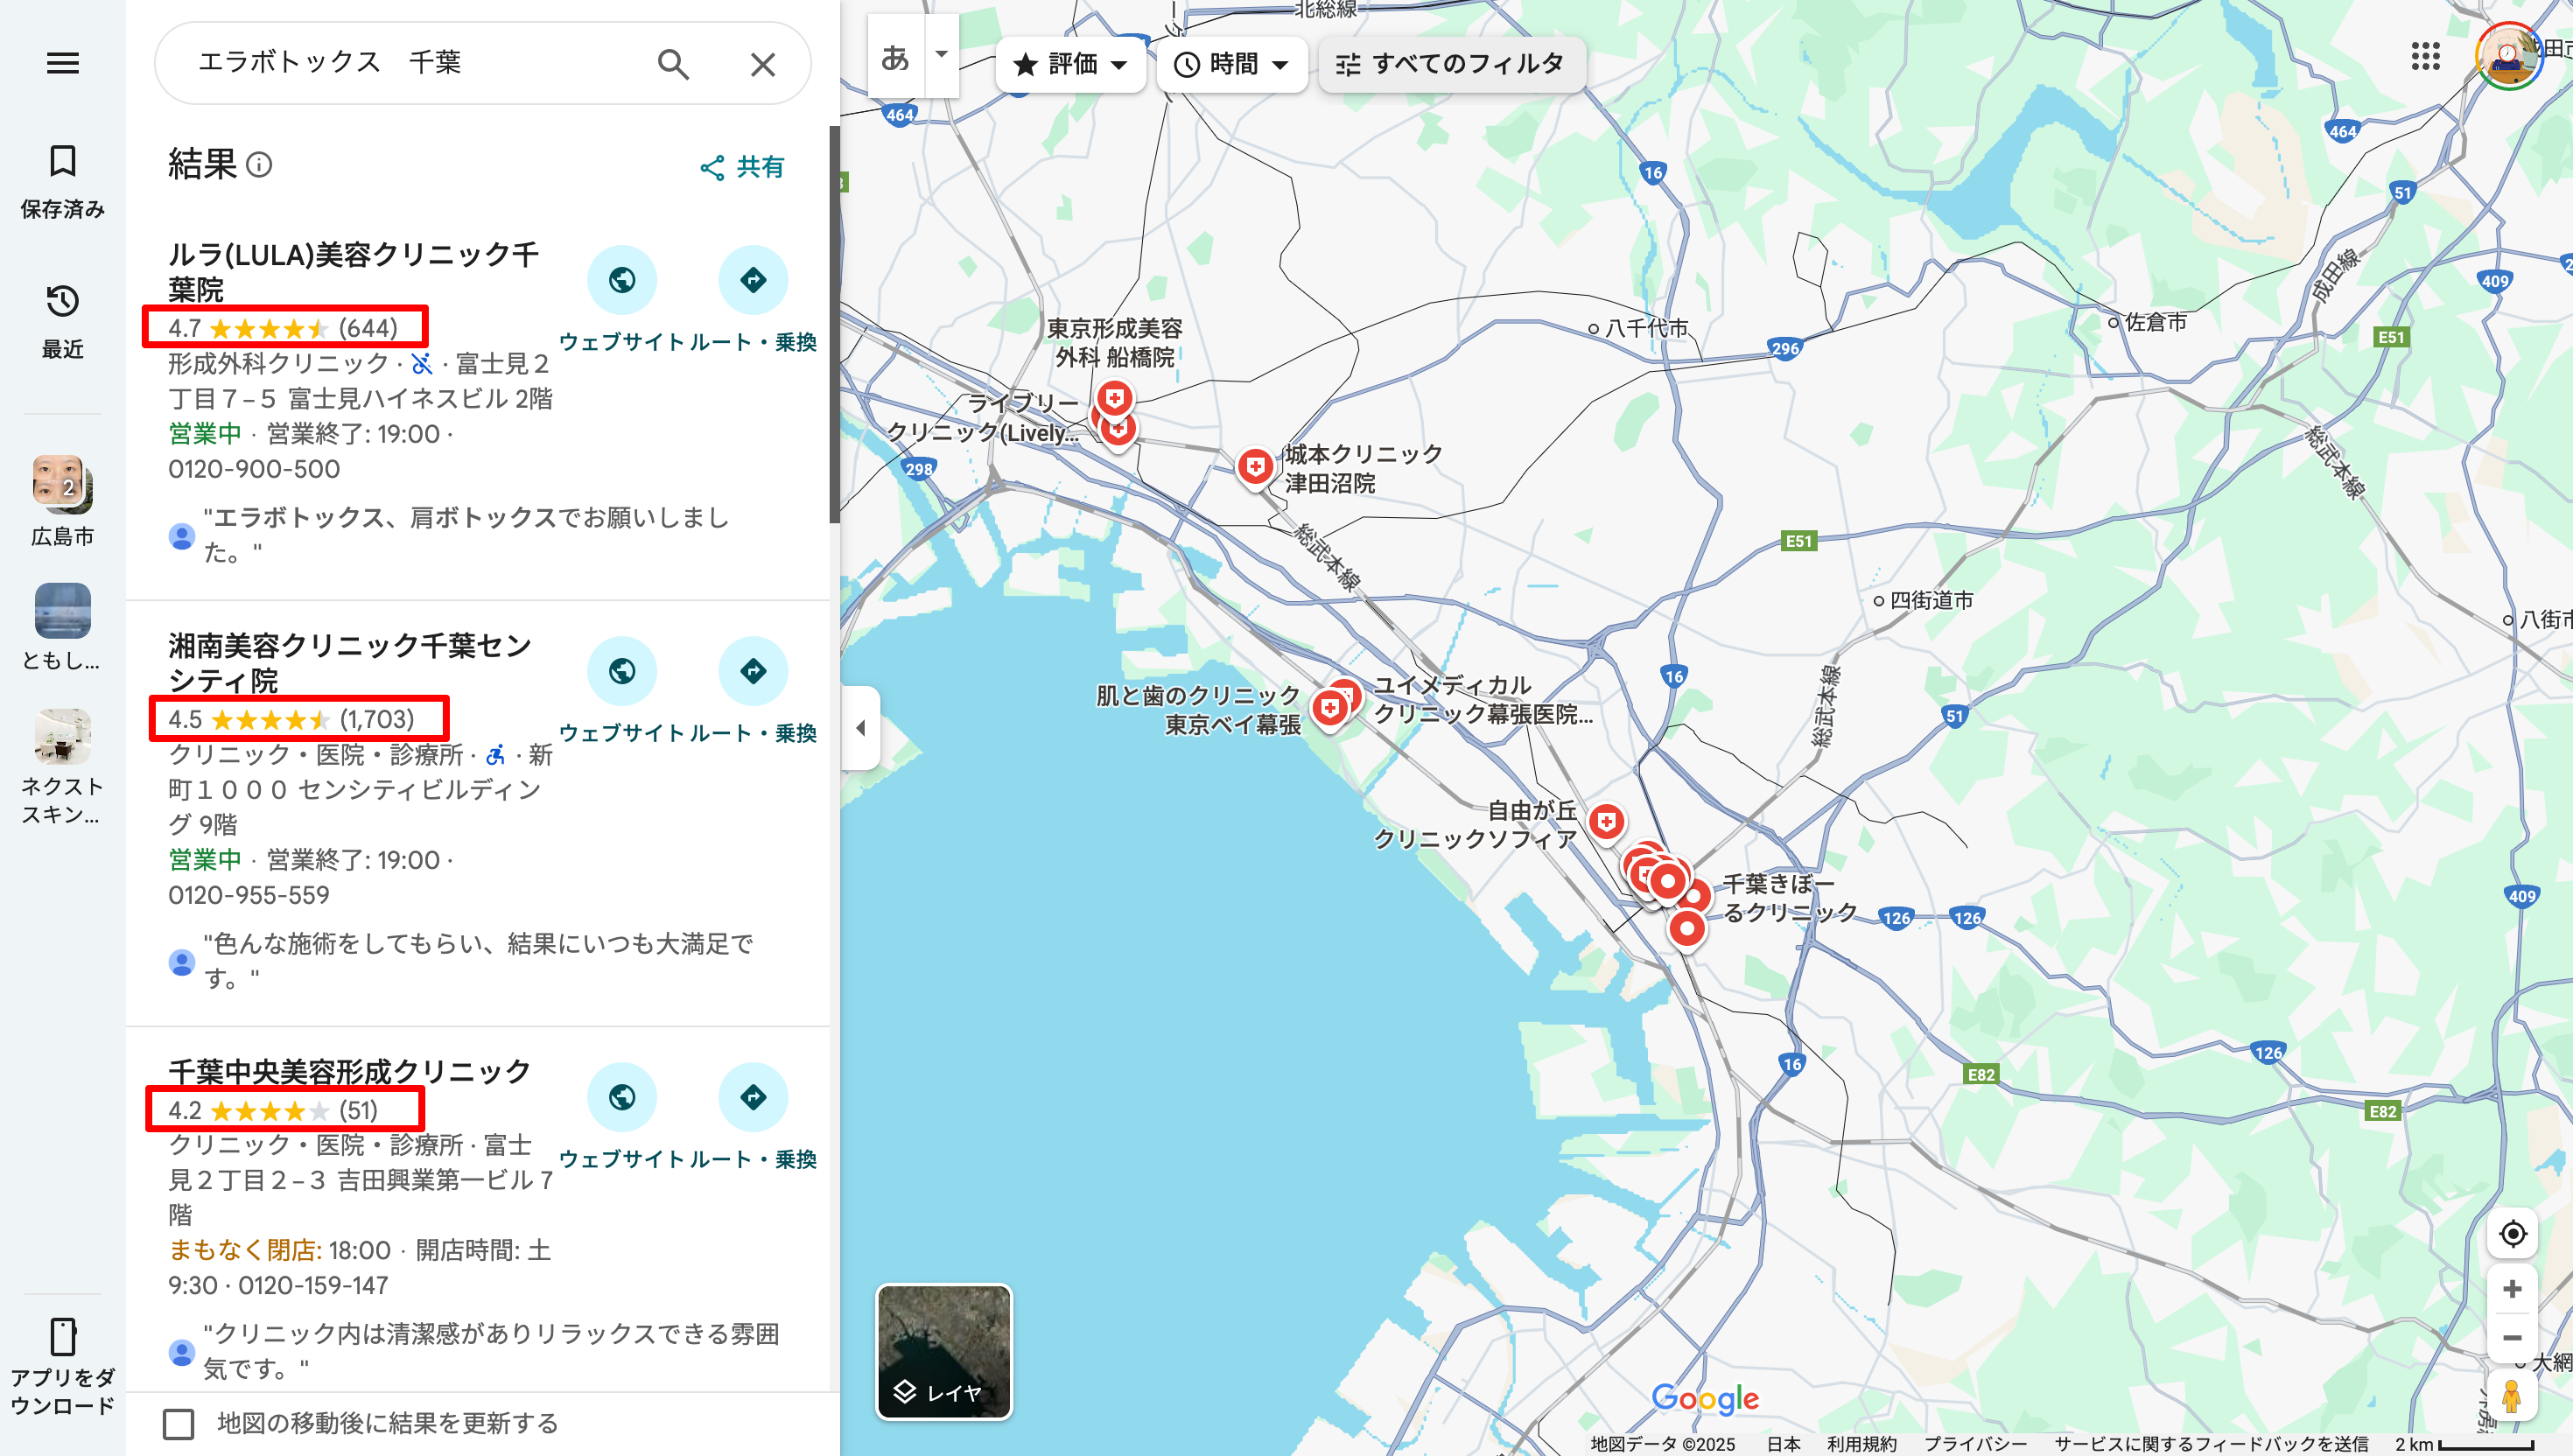Open the レイヤ layers thumbnail
This screenshot has height=1456, width=2573.
point(944,1352)
